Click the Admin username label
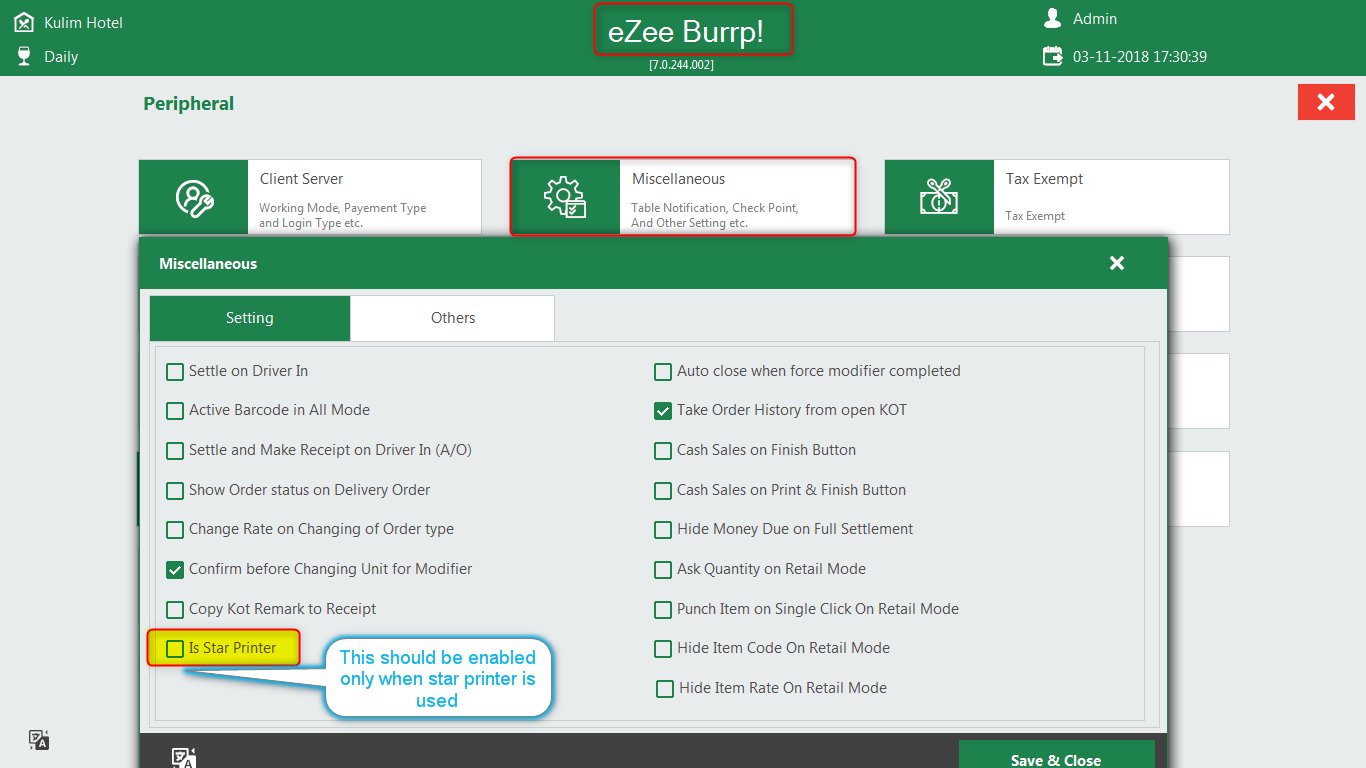The image size is (1366, 768). (1095, 19)
